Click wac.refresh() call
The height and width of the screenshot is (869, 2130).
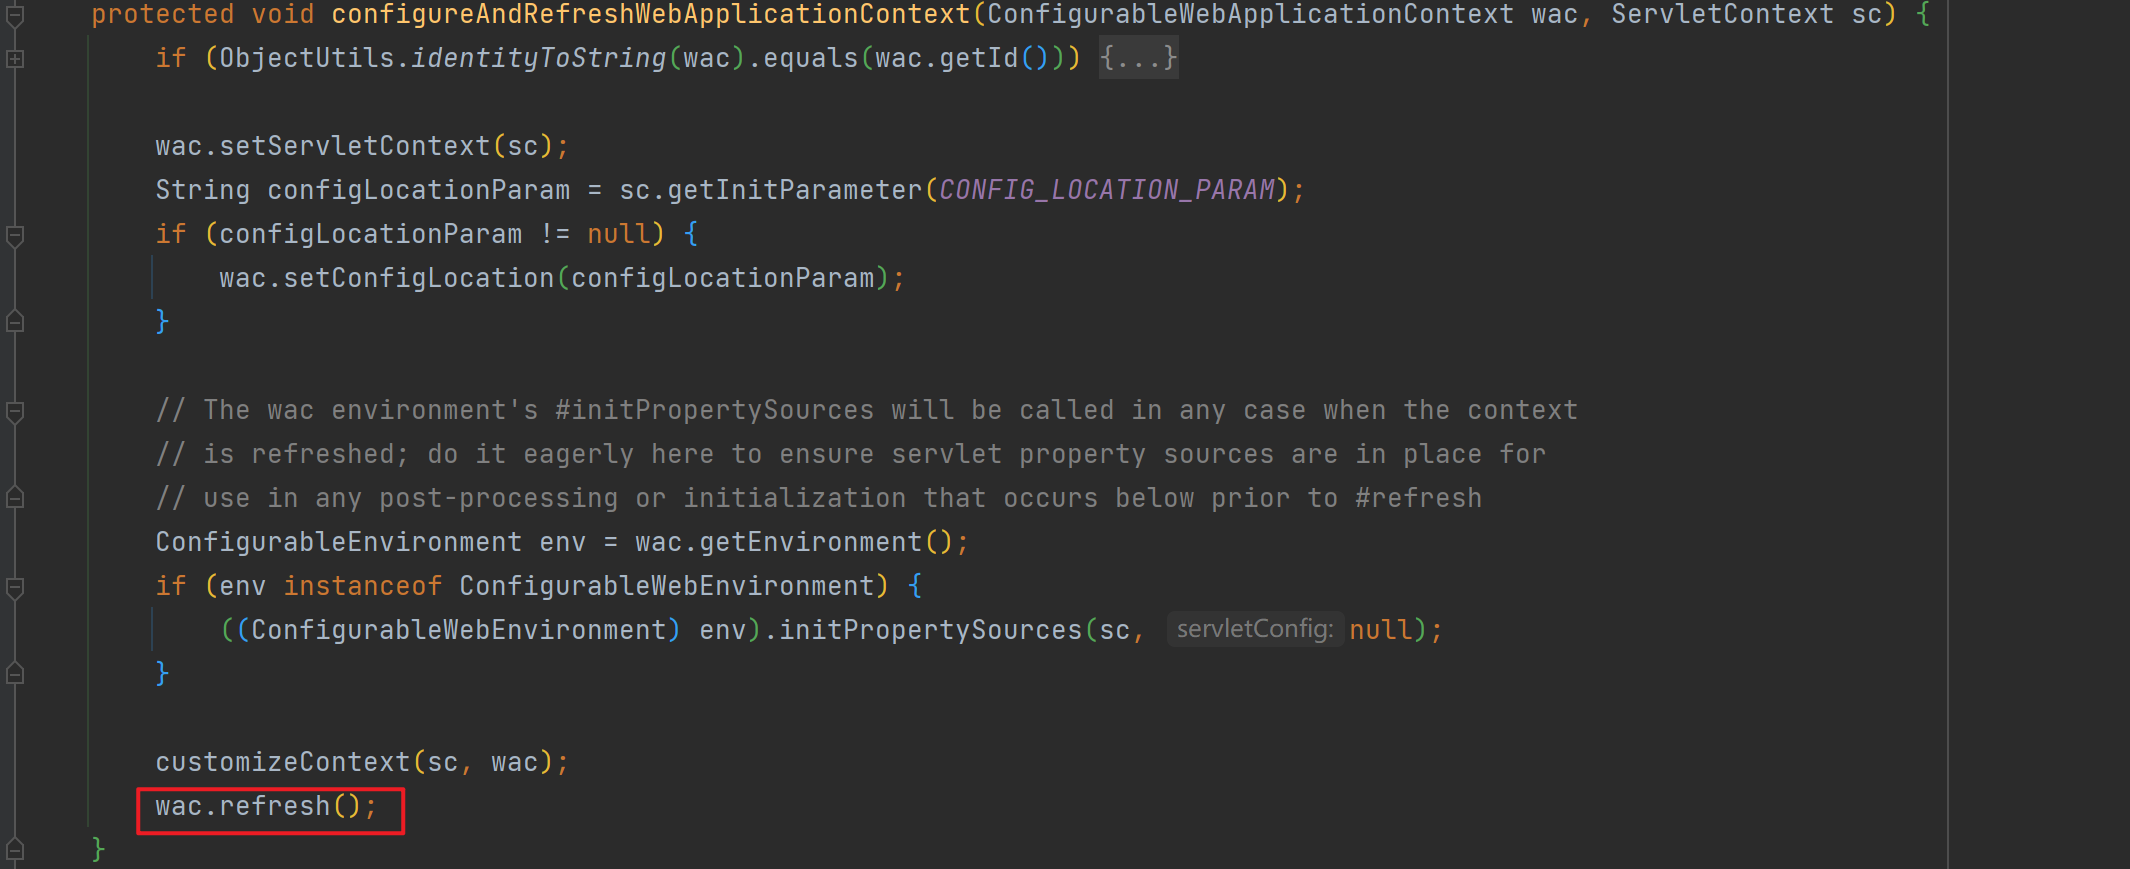pyautogui.click(x=266, y=806)
